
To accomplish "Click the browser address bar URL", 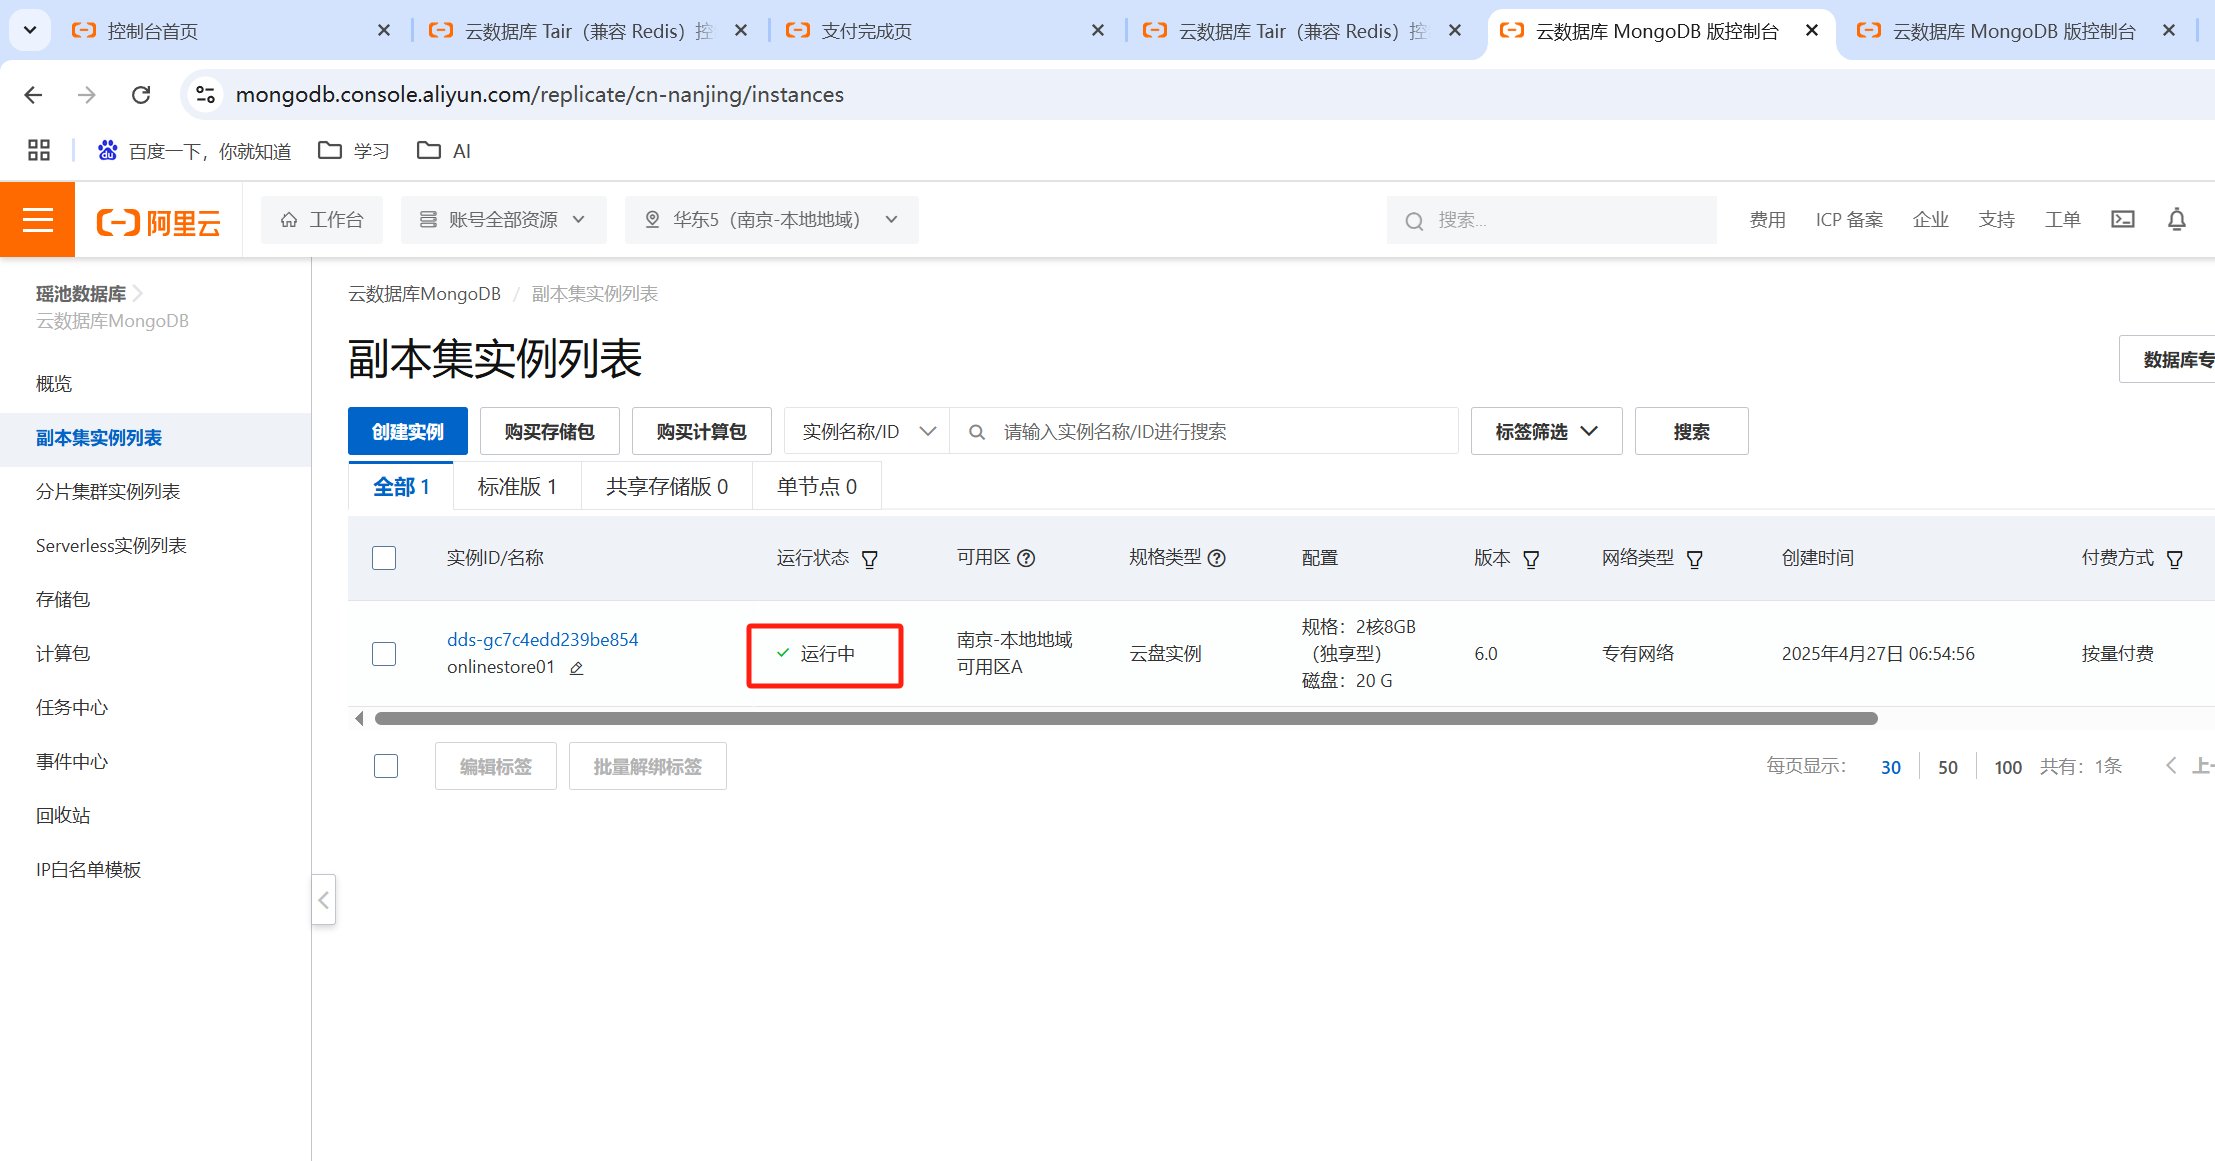I will 540,94.
